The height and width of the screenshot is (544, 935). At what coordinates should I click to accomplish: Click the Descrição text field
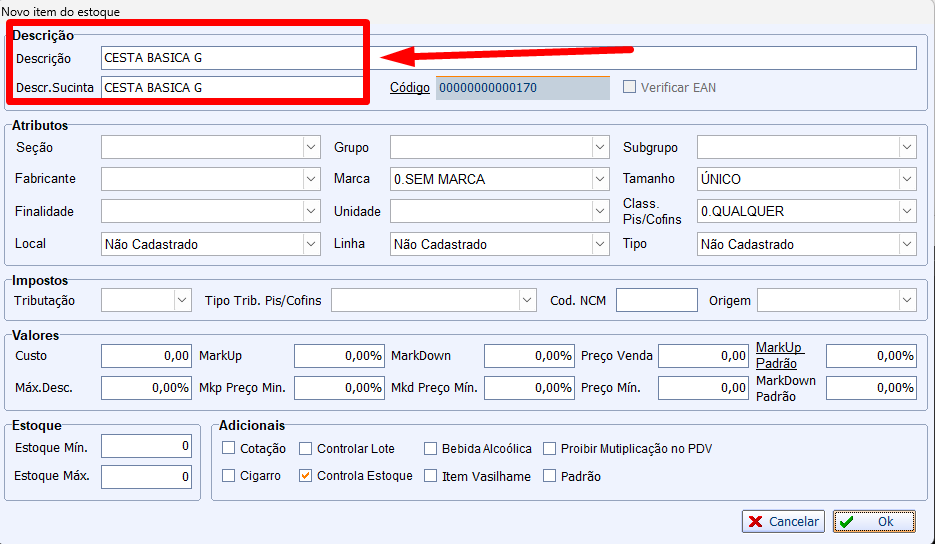[508, 58]
